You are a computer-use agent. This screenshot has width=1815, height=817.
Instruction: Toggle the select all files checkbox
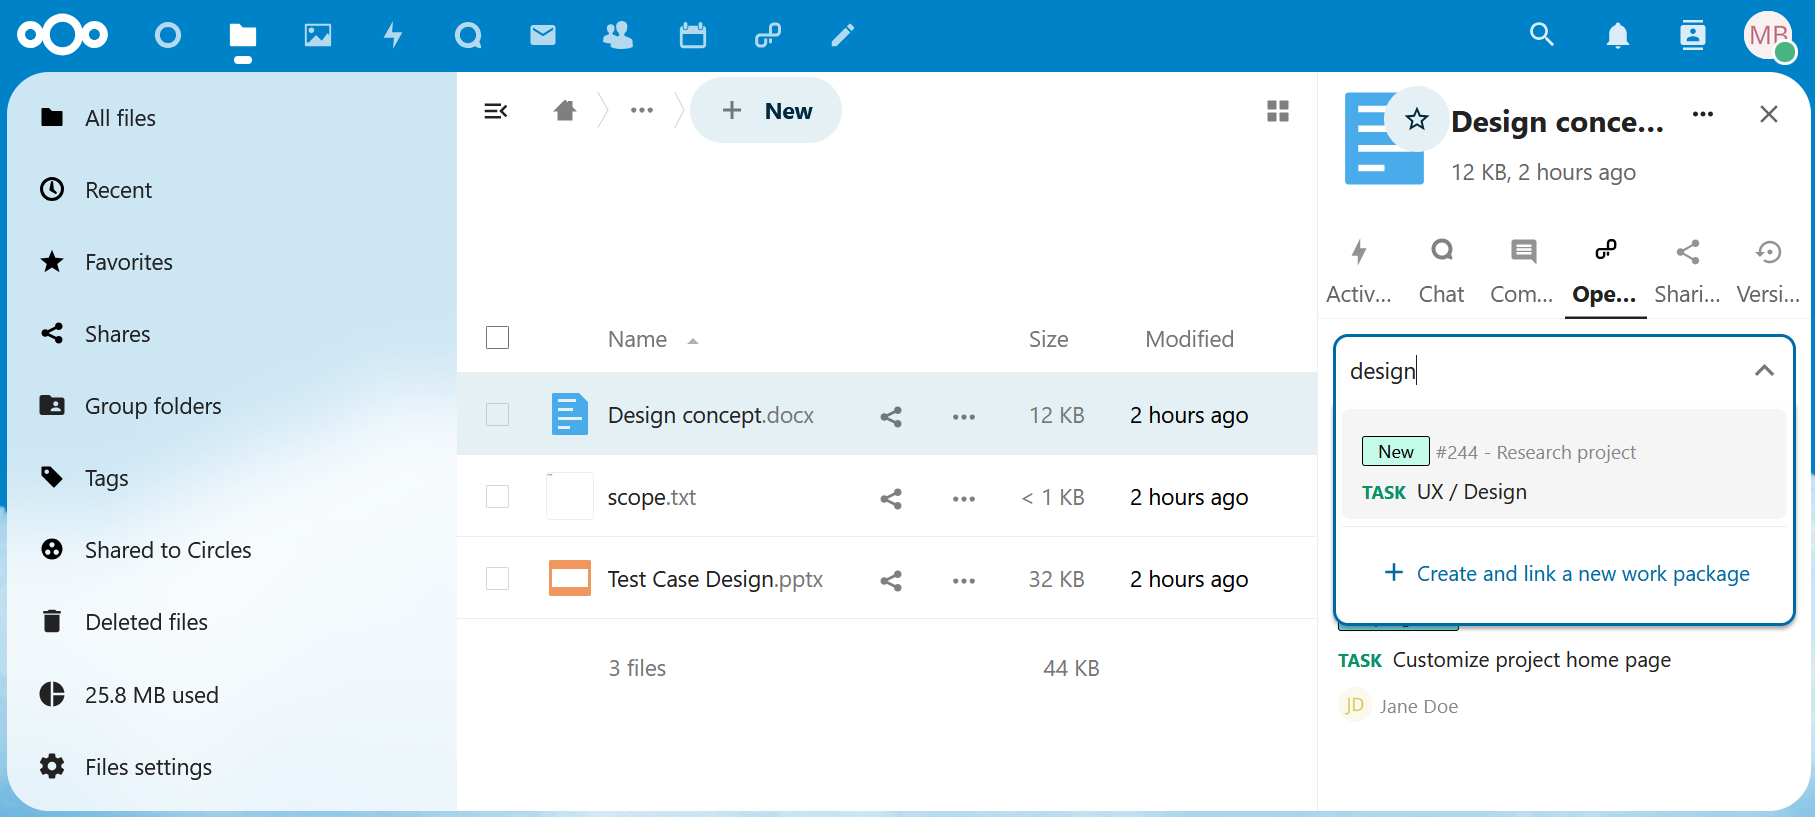[497, 338]
